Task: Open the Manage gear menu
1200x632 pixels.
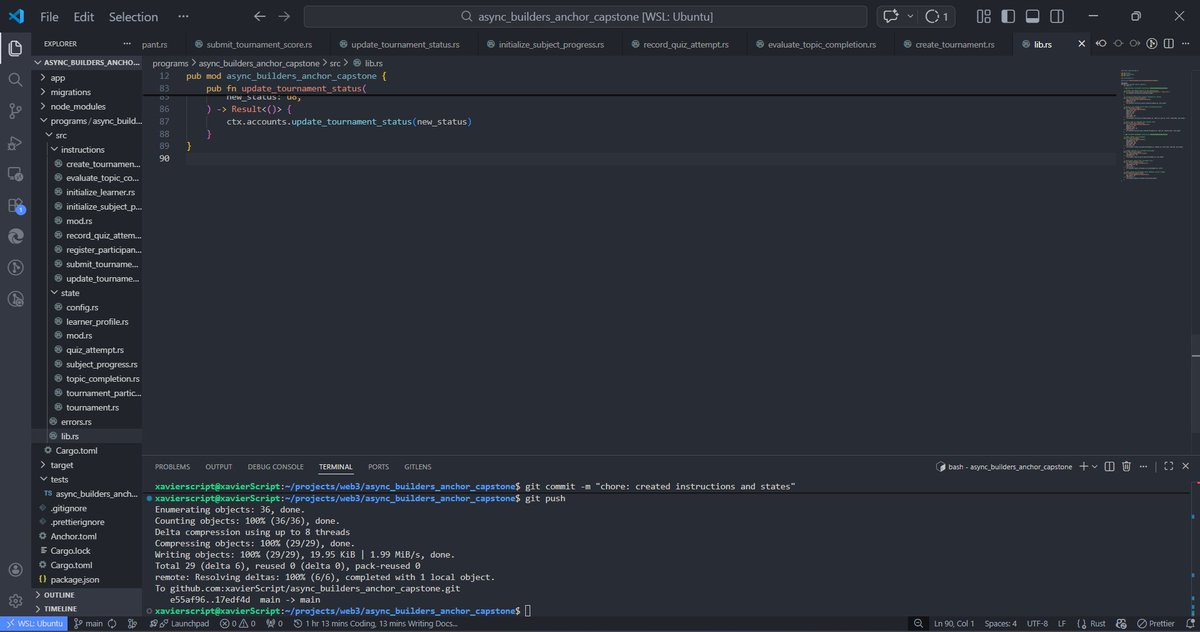Action: pyautogui.click(x=15, y=600)
